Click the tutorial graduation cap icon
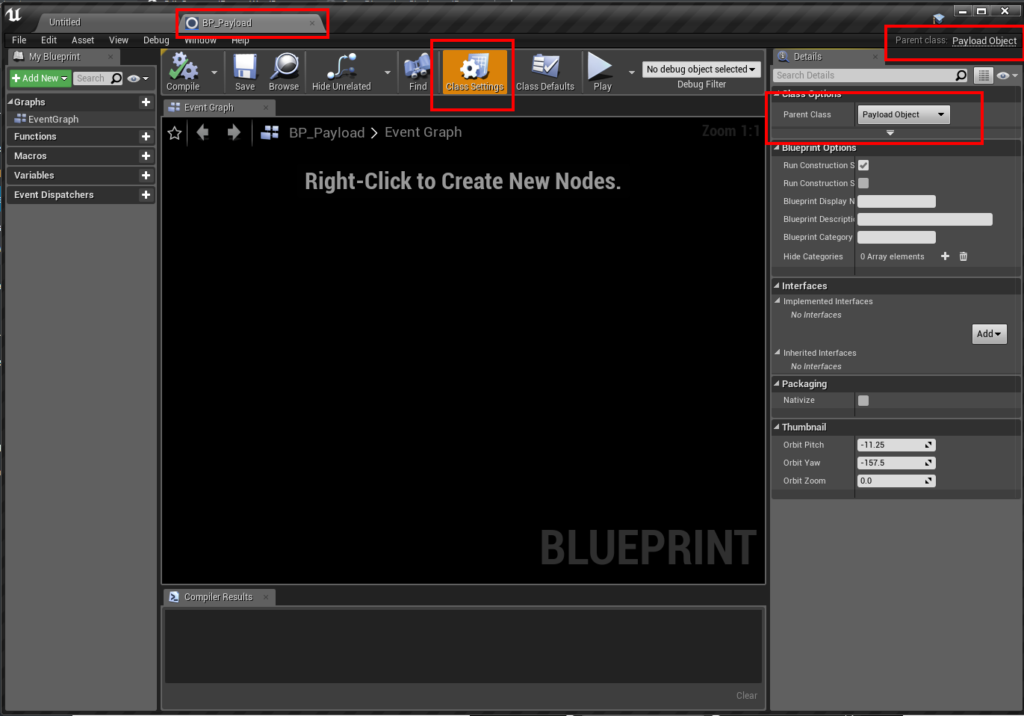This screenshot has height=716, width=1024. click(x=938, y=18)
